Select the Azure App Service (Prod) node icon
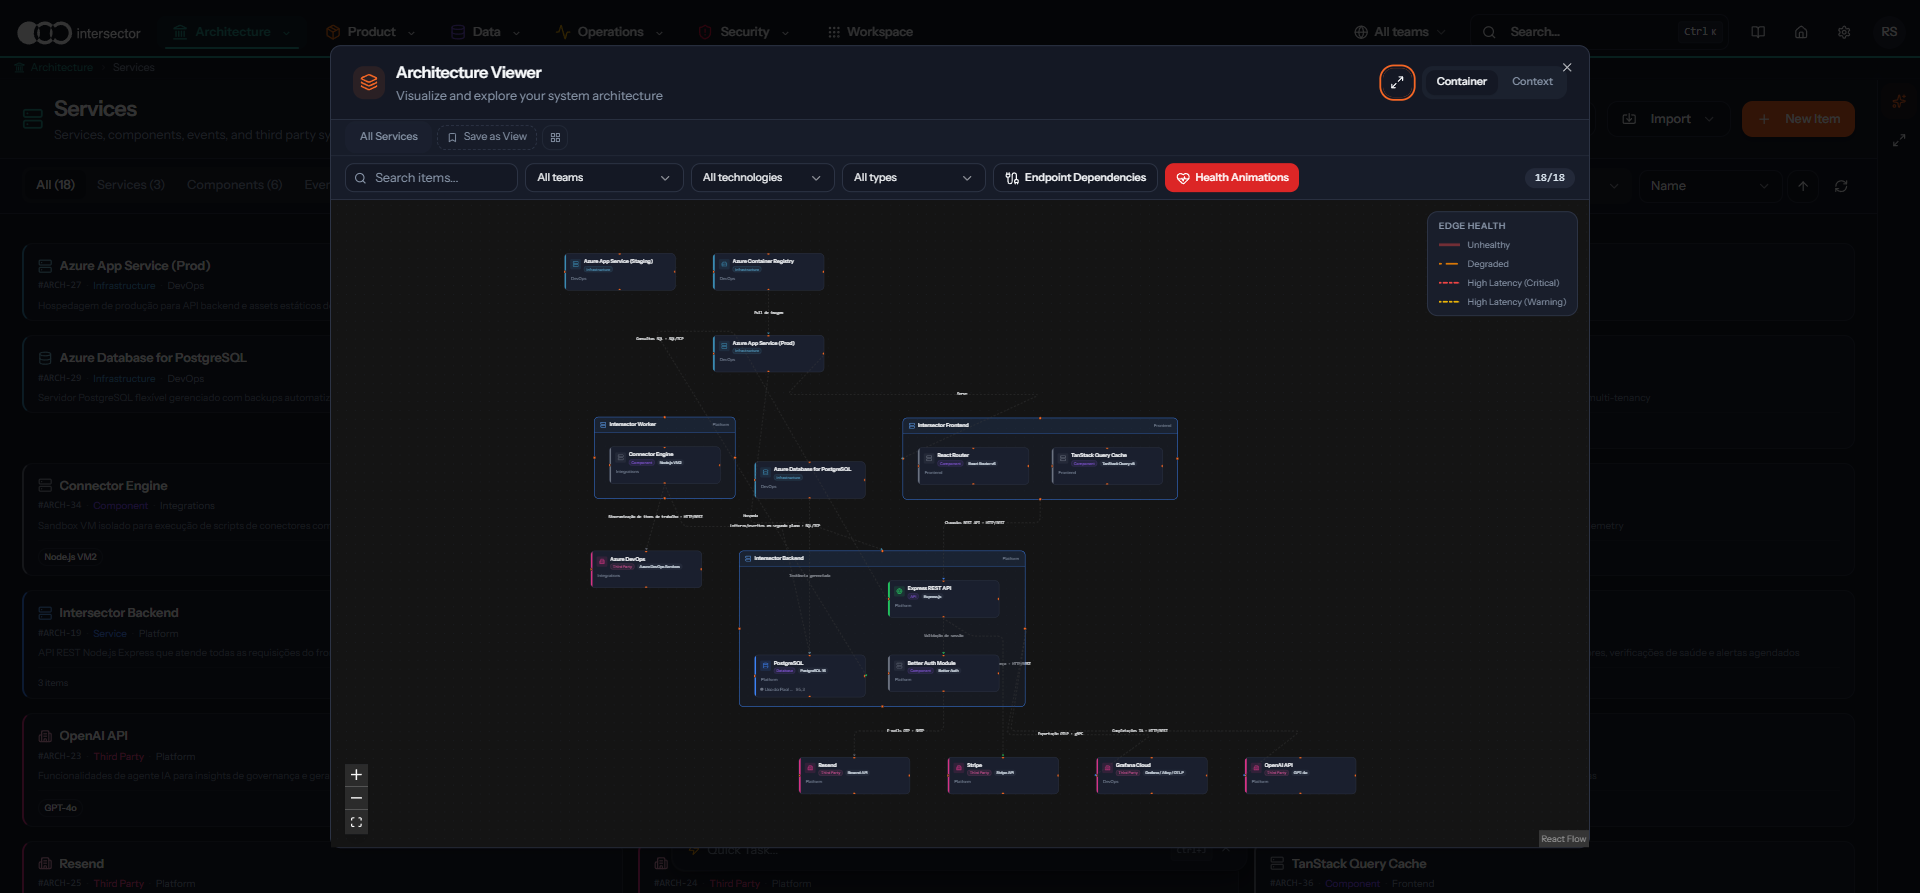Viewport: 1920px width, 893px height. point(724,346)
